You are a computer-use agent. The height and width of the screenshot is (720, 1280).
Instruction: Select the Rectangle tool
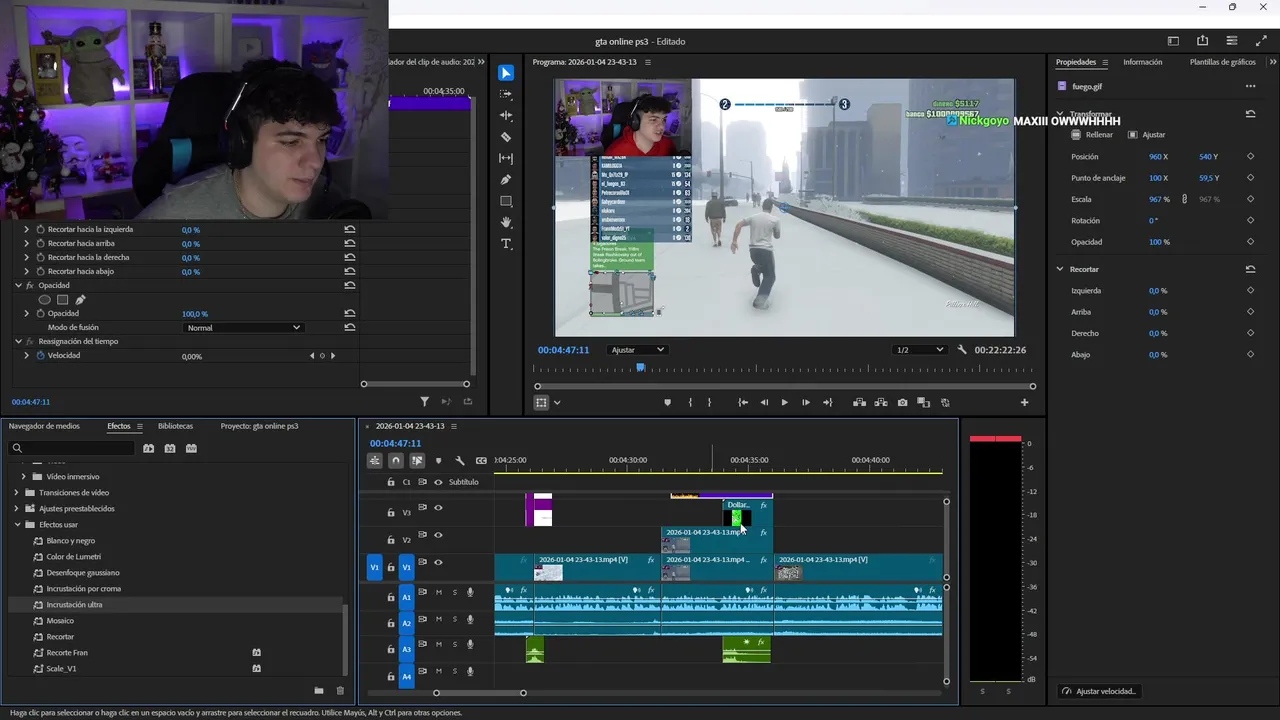click(x=506, y=201)
